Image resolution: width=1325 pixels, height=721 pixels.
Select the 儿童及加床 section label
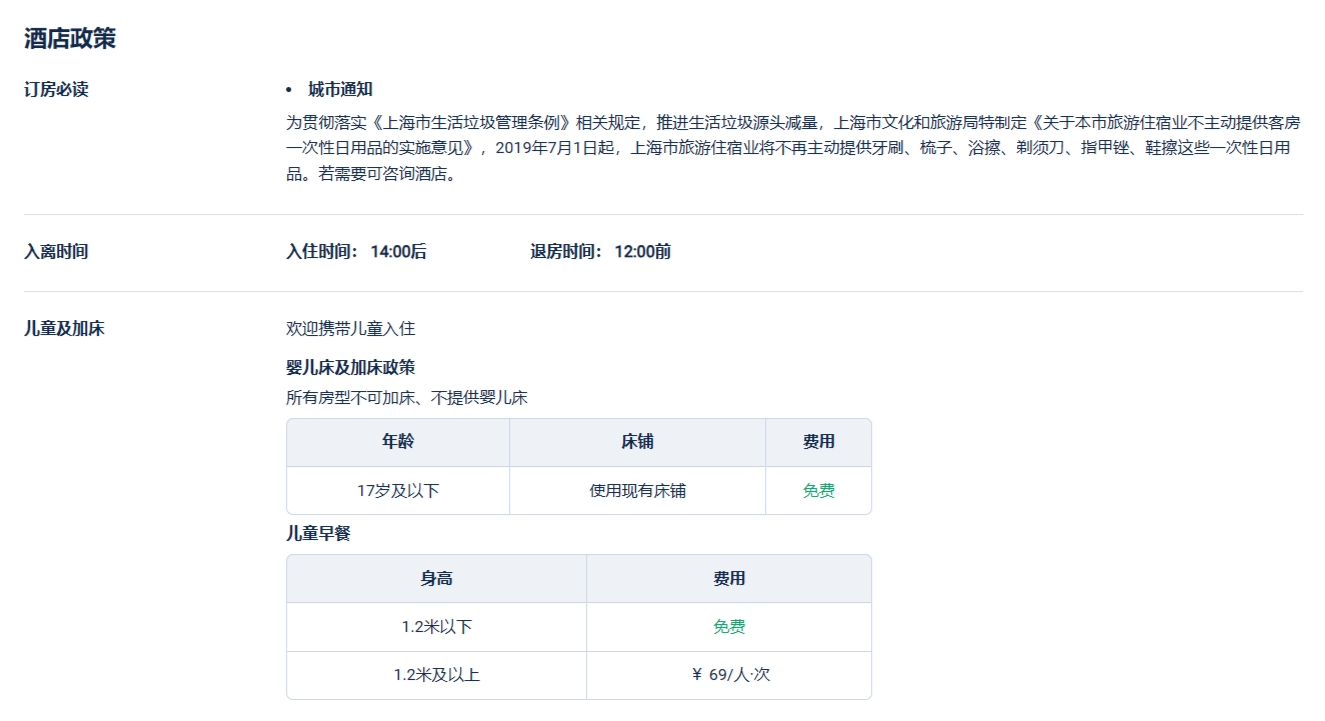(64, 329)
